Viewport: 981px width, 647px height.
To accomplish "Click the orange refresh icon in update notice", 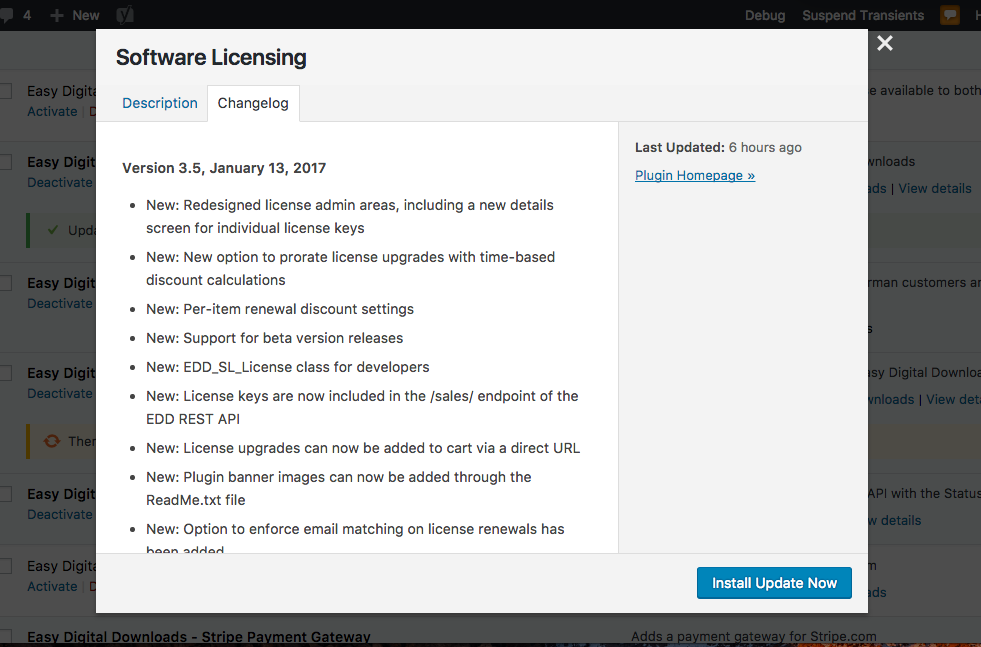I will click(52, 441).
